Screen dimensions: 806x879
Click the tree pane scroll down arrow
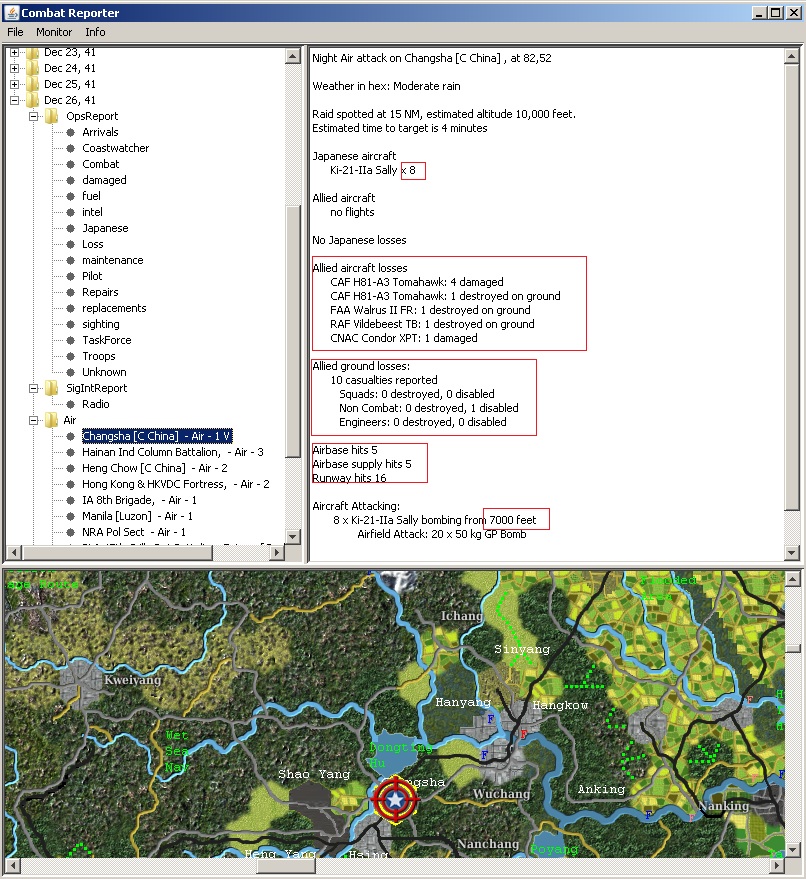click(293, 536)
